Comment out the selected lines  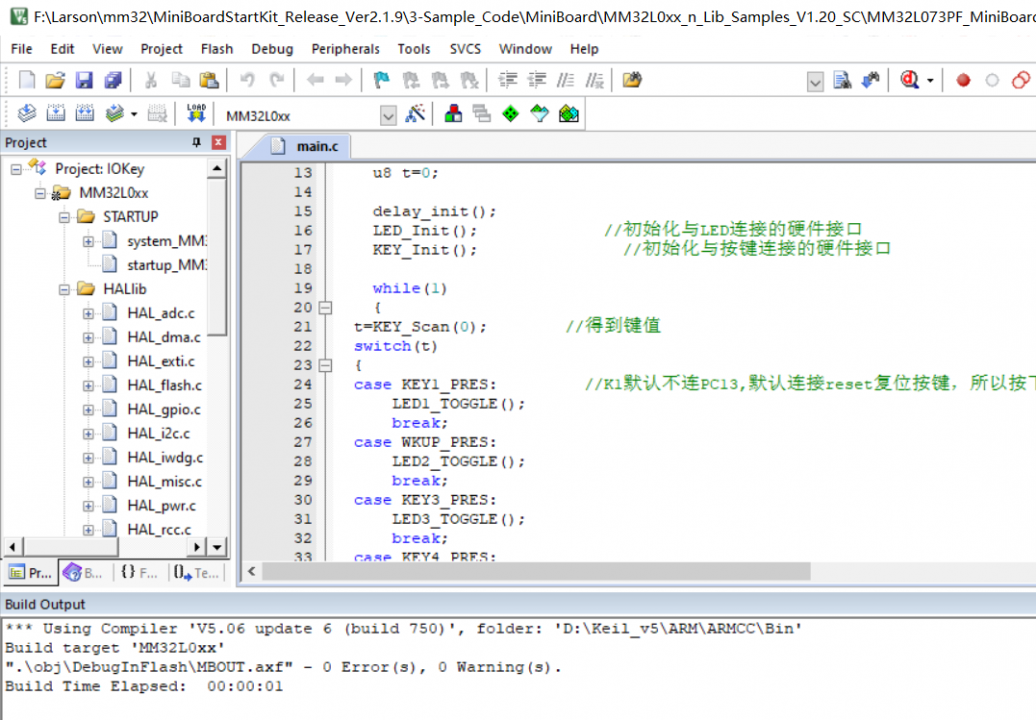coord(566,80)
